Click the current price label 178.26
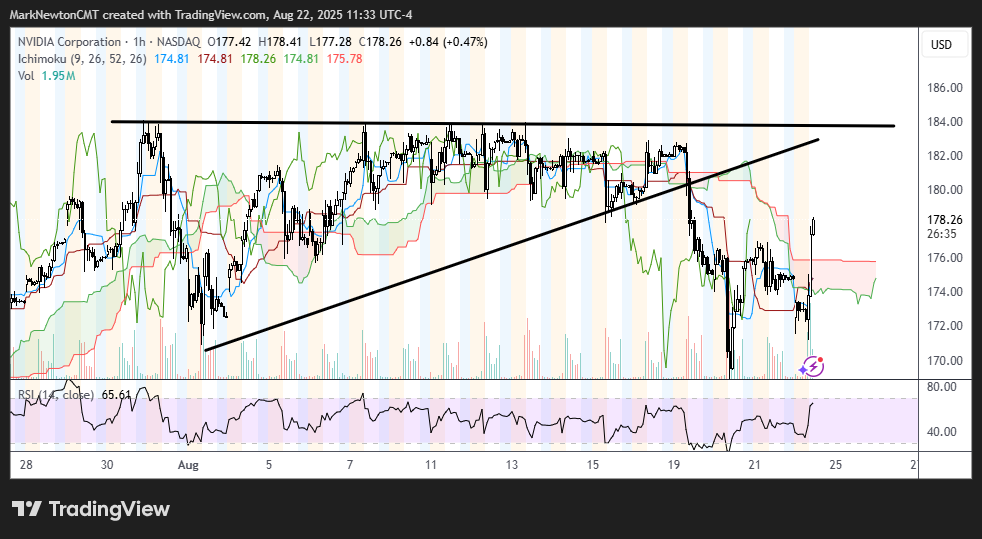The width and height of the screenshot is (982, 539). coord(945,220)
